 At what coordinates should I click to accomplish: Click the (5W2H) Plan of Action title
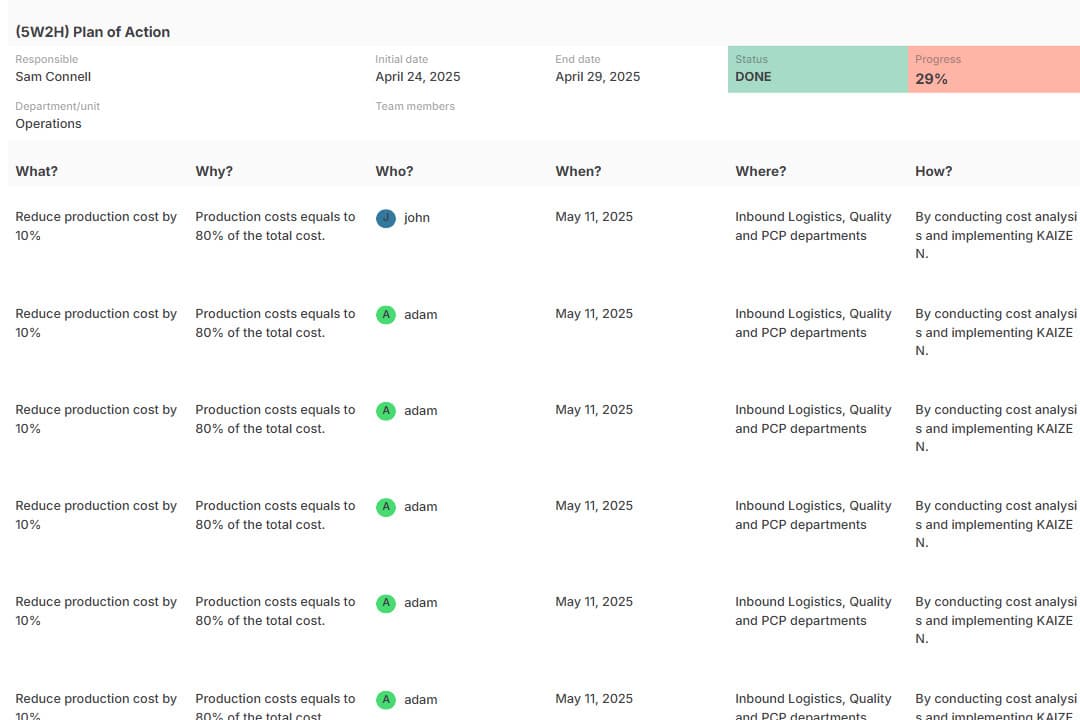tap(92, 32)
